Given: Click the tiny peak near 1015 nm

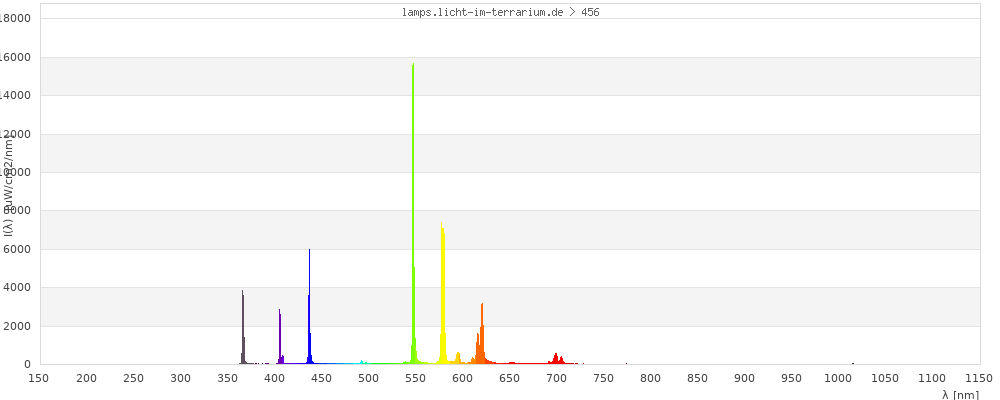Looking at the screenshot, I should (x=853, y=363).
